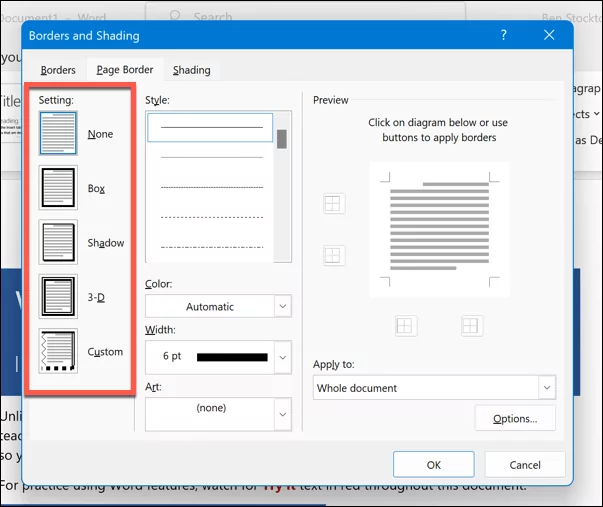
Task: Toggle the left border button under Preview
Action: (x=406, y=326)
